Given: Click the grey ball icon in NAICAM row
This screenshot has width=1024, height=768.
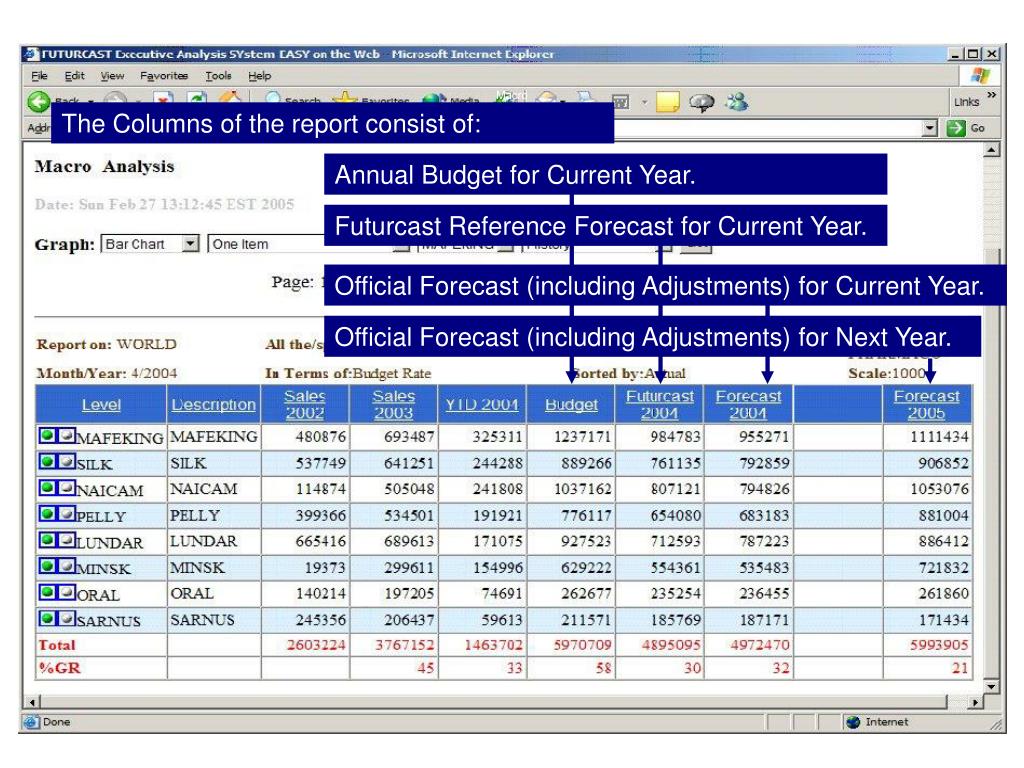Looking at the screenshot, I should [x=67, y=488].
